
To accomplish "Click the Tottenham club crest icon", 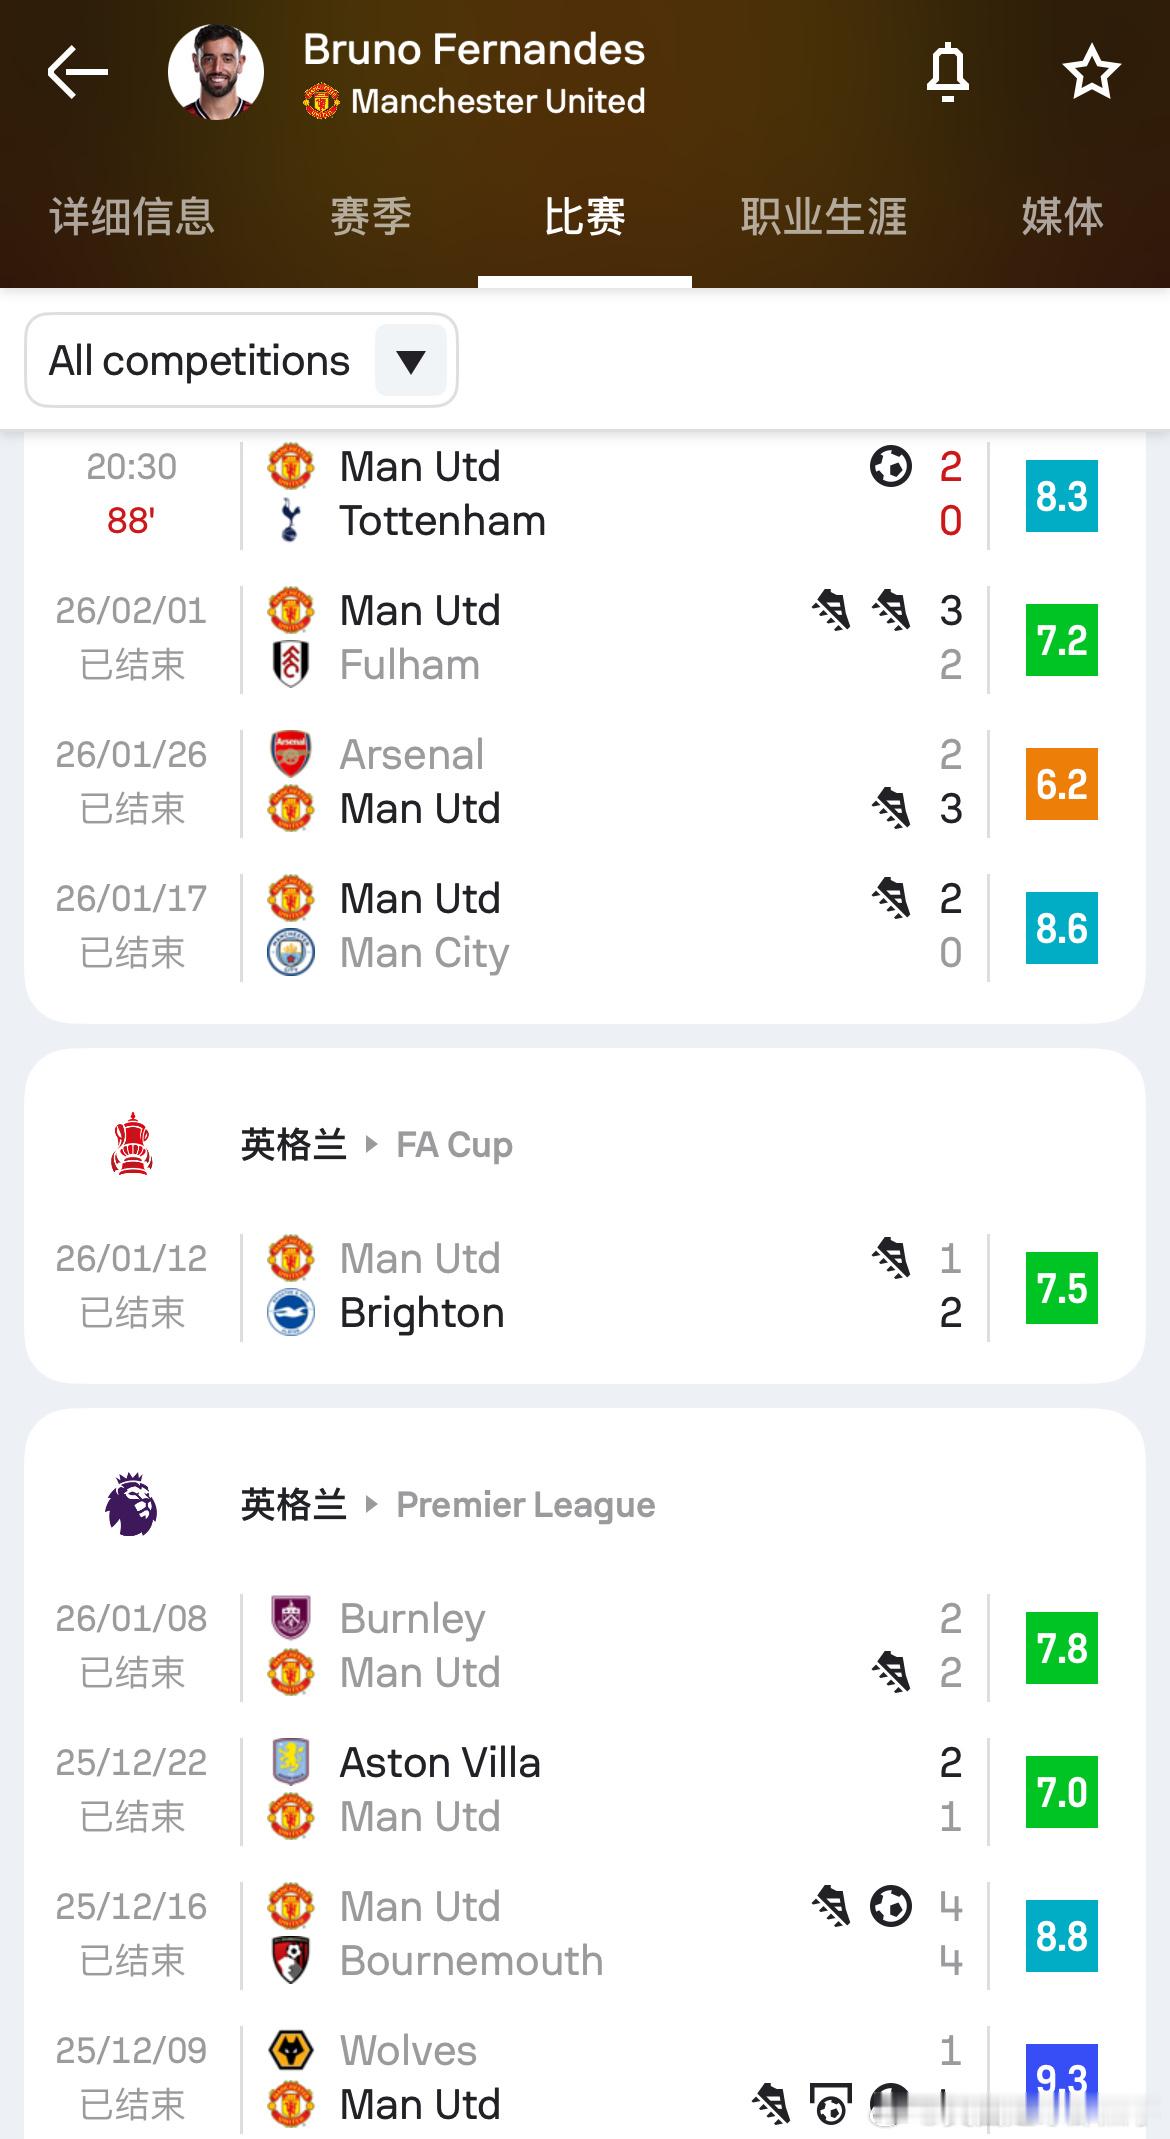I will pos(291,520).
